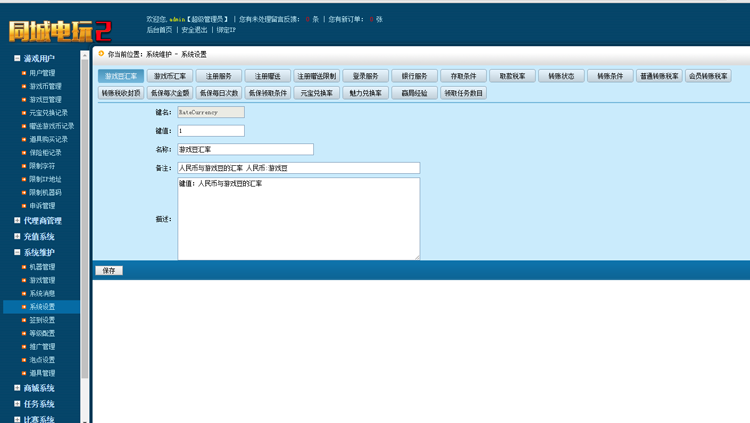
Task: Expand the 代理商管理 section
Action: click(17, 221)
